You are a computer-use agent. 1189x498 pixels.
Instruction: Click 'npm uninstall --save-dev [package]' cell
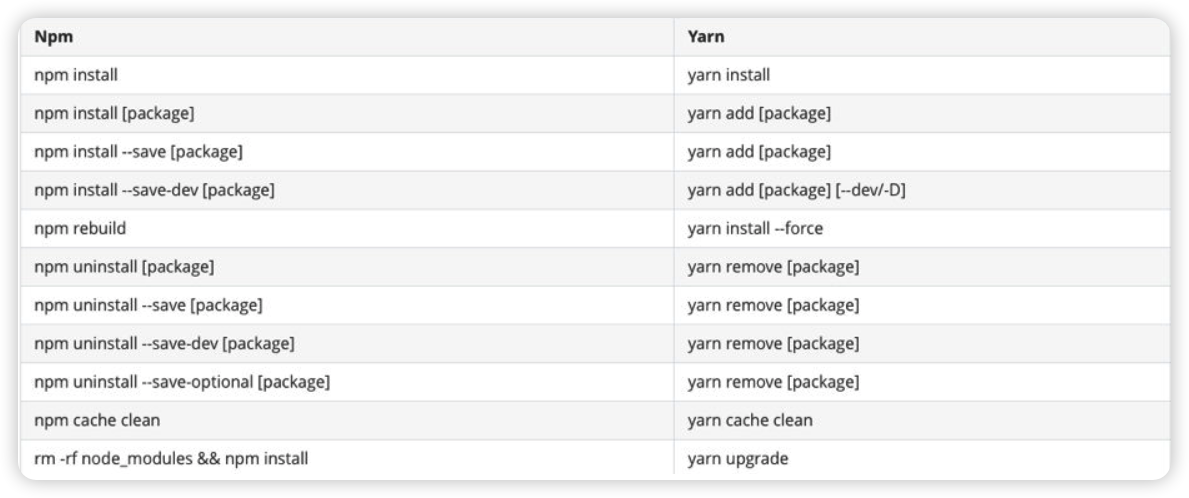347,343
